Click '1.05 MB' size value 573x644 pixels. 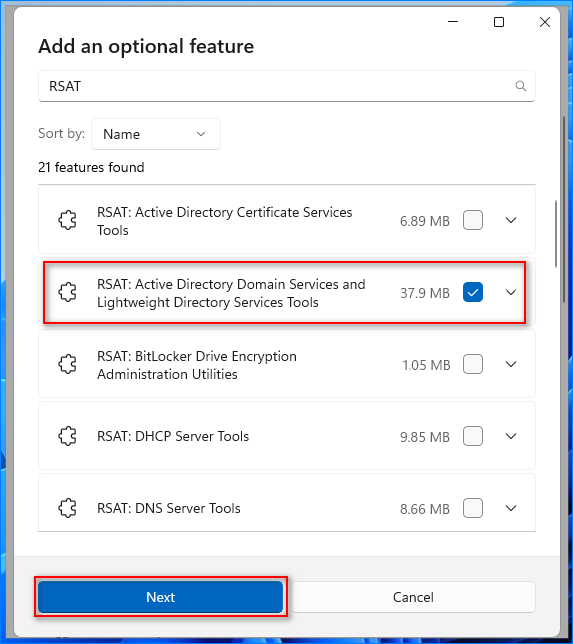point(426,365)
